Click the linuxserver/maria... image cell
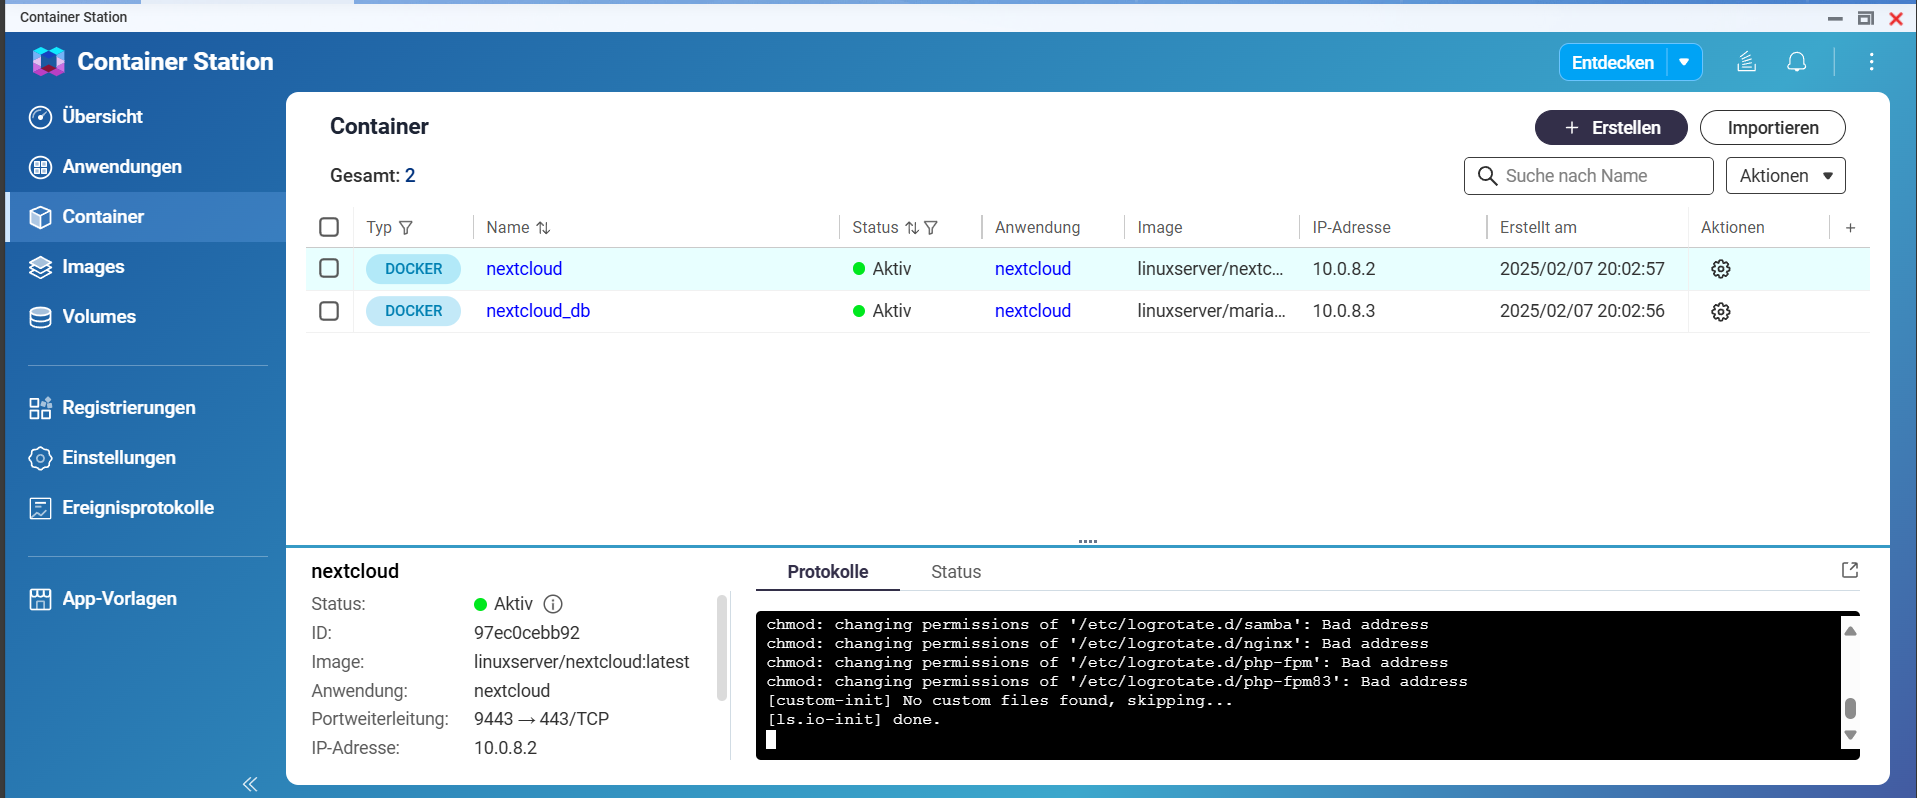Viewport: 1917px width, 798px height. pos(1211,311)
